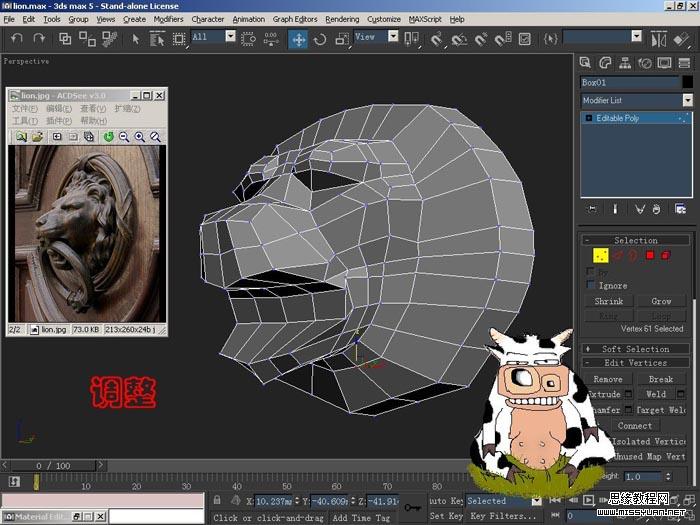
Task: Open the named selection sets dropdown
Action: pyautogui.click(x=637, y=36)
